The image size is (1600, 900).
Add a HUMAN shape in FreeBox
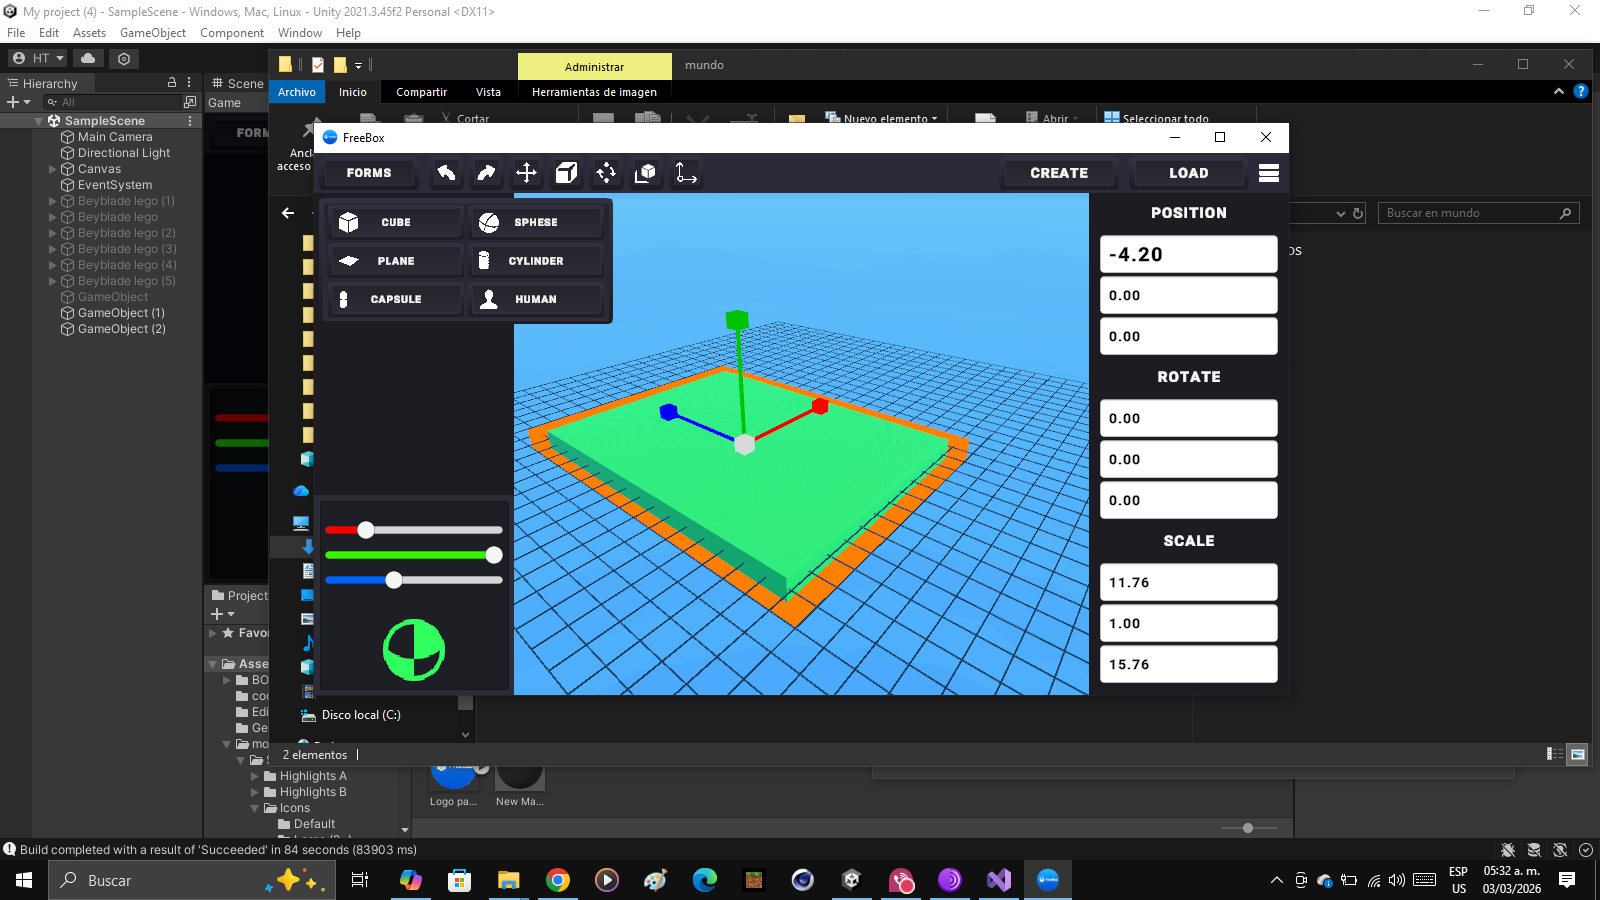pyautogui.click(x=536, y=299)
